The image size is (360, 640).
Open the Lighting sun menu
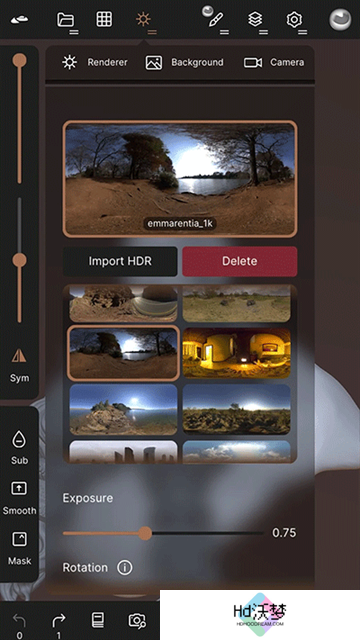143,19
